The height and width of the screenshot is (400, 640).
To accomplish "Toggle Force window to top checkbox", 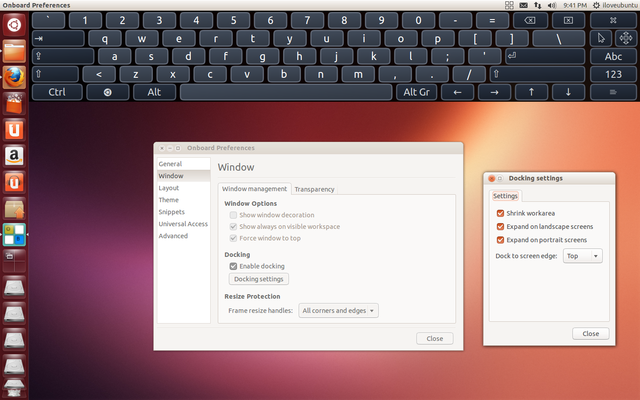I will click(x=233, y=238).
